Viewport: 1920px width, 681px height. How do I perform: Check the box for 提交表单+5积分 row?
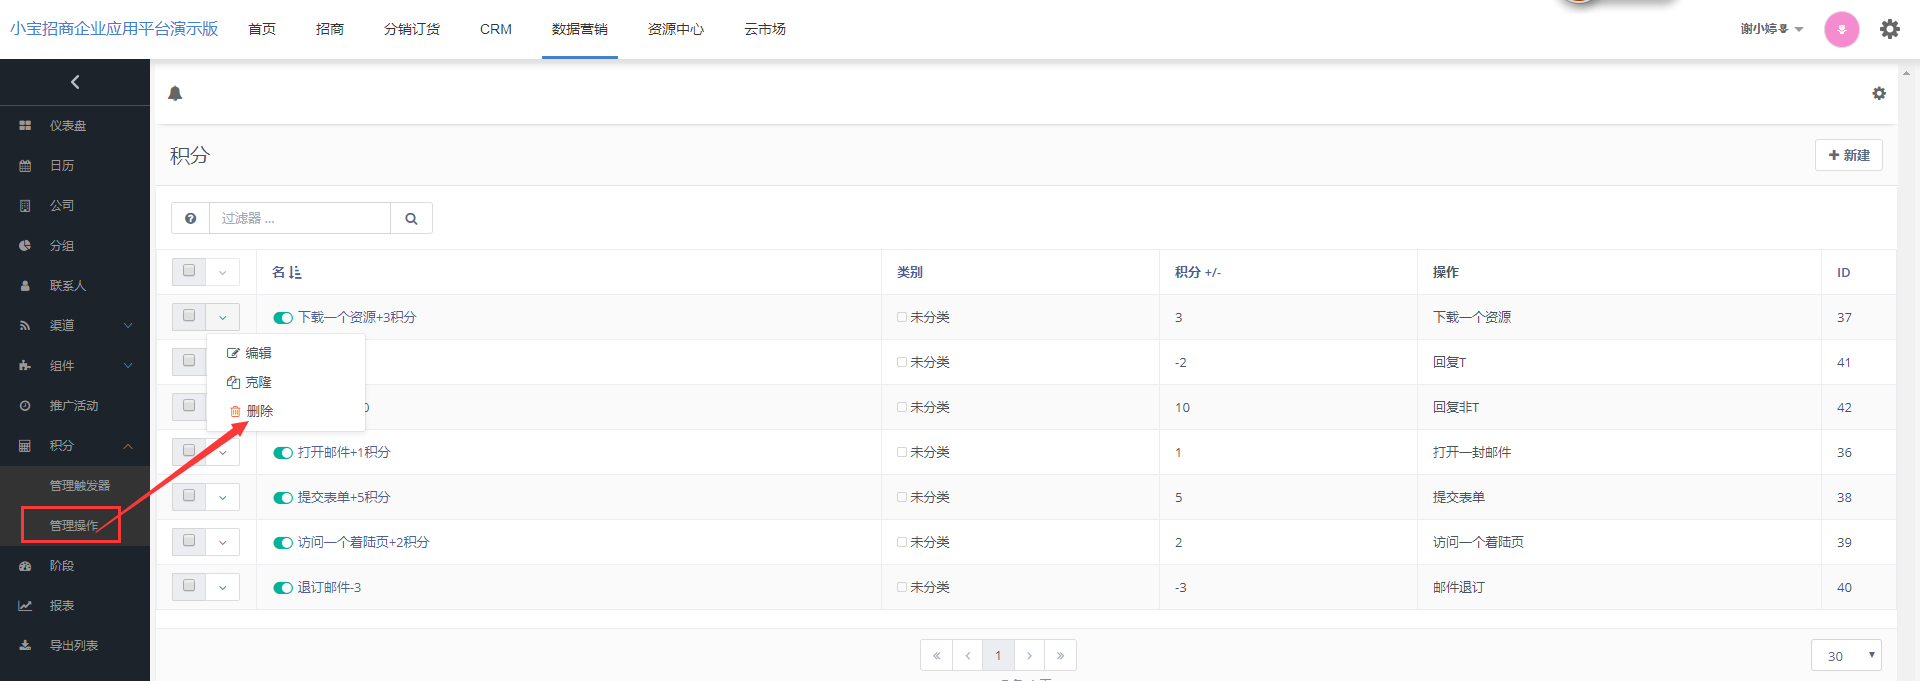coord(189,496)
